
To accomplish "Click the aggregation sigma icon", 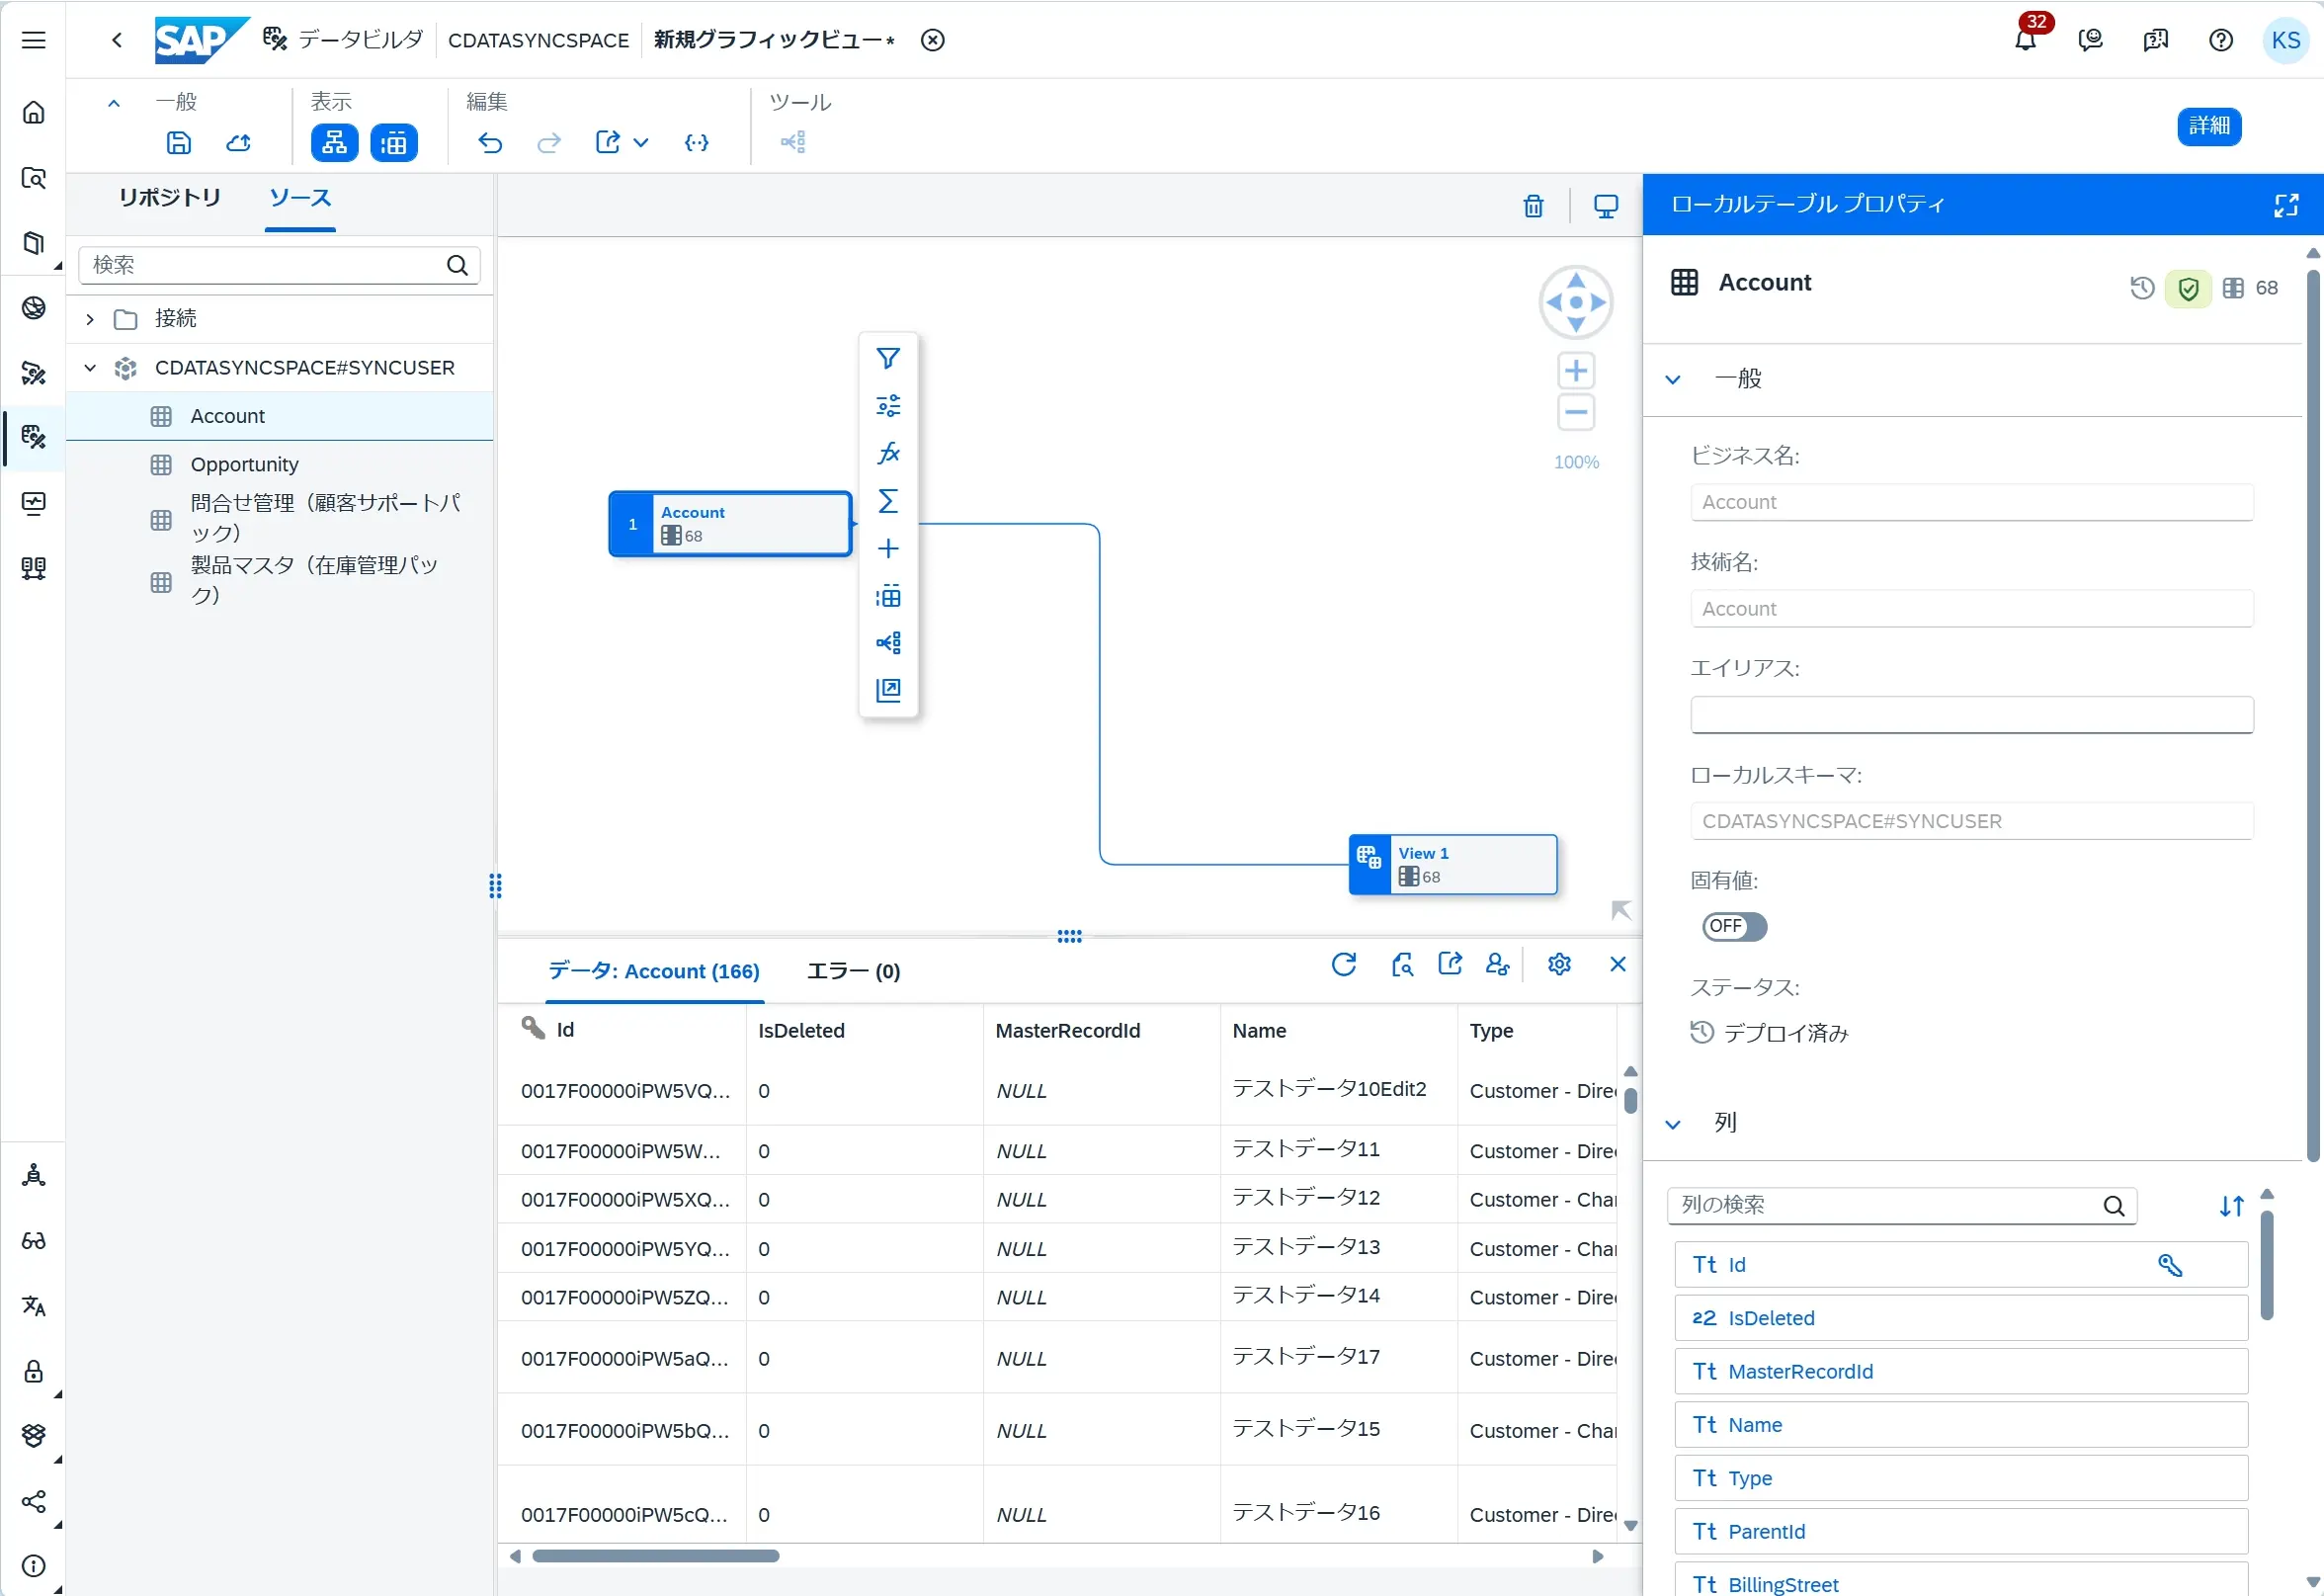I will [x=887, y=500].
